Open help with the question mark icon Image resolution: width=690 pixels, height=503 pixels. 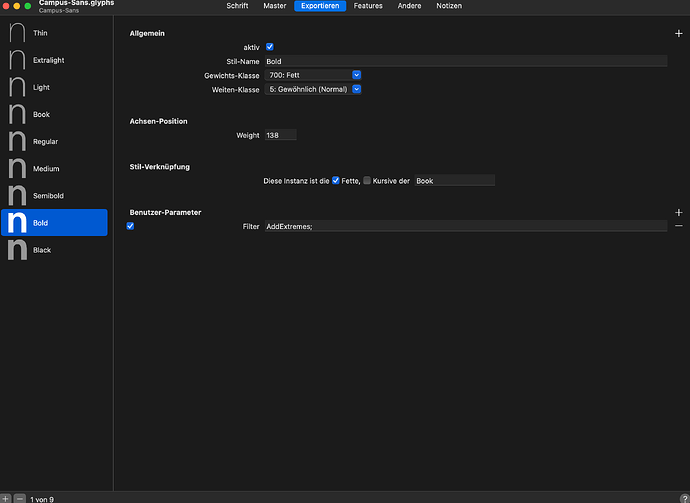coord(683,497)
